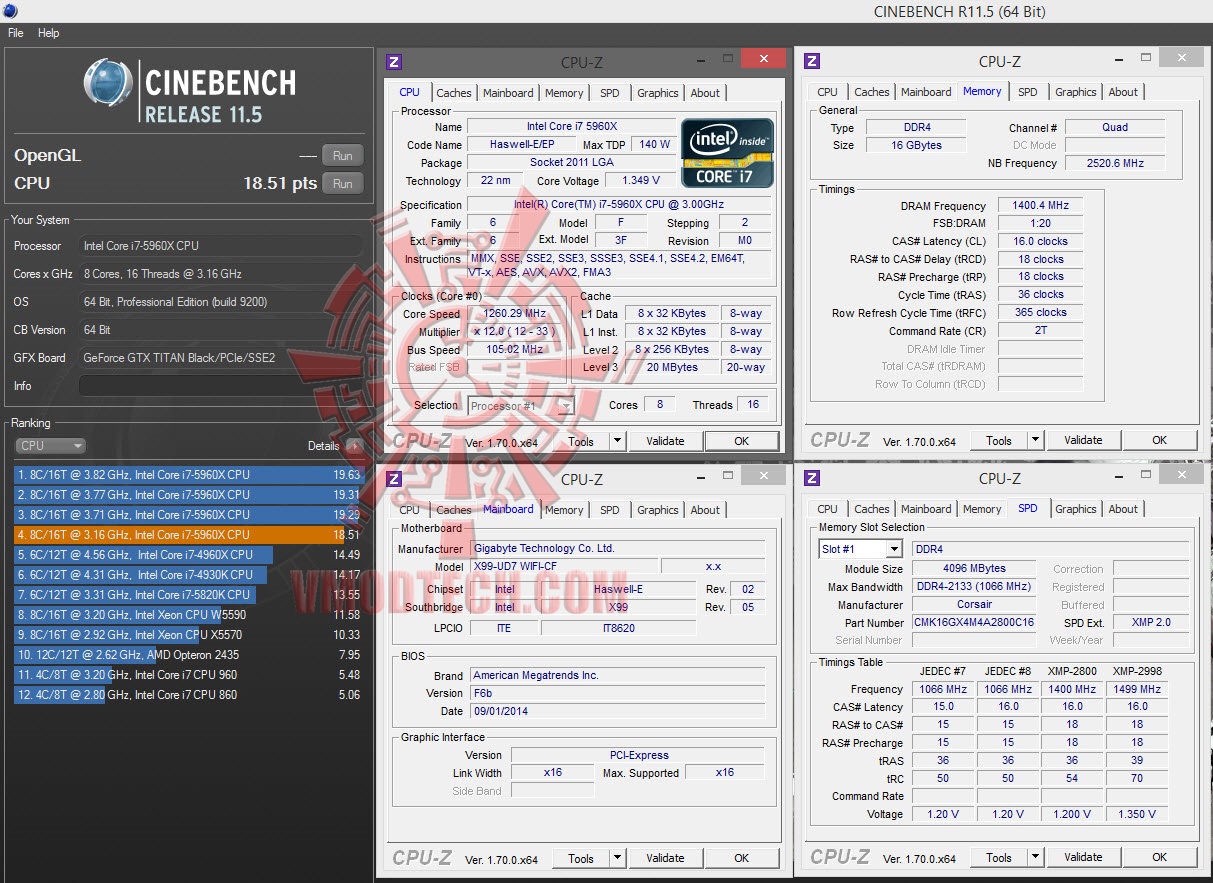Click the Core Voltage 1.349 V value
Image resolution: width=1213 pixels, height=883 pixels.
pos(641,181)
